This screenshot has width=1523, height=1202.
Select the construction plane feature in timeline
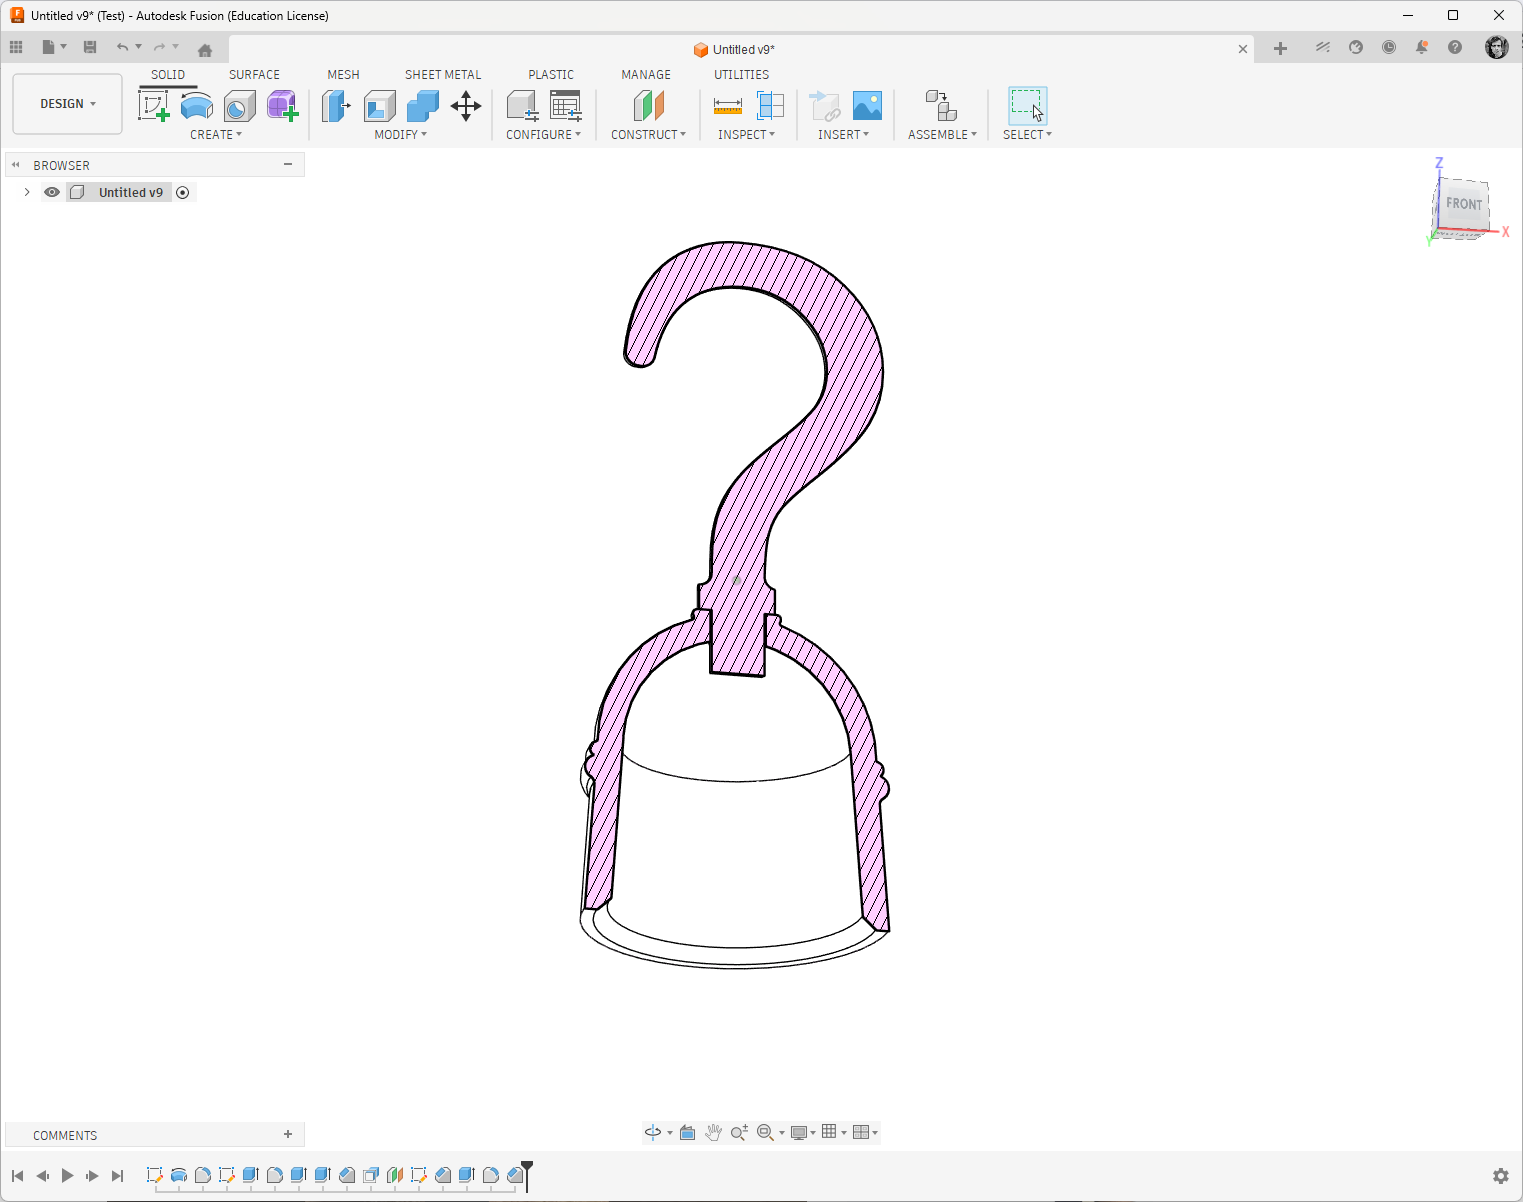point(395,1175)
